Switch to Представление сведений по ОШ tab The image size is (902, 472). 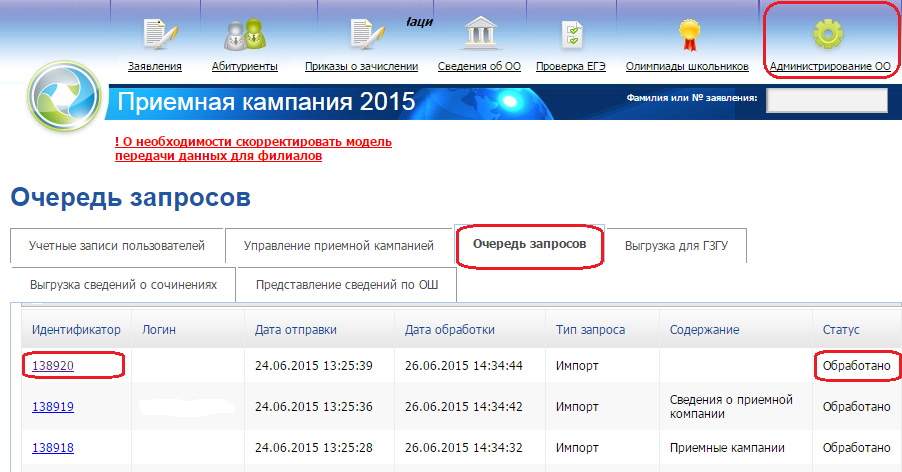click(x=347, y=285)
